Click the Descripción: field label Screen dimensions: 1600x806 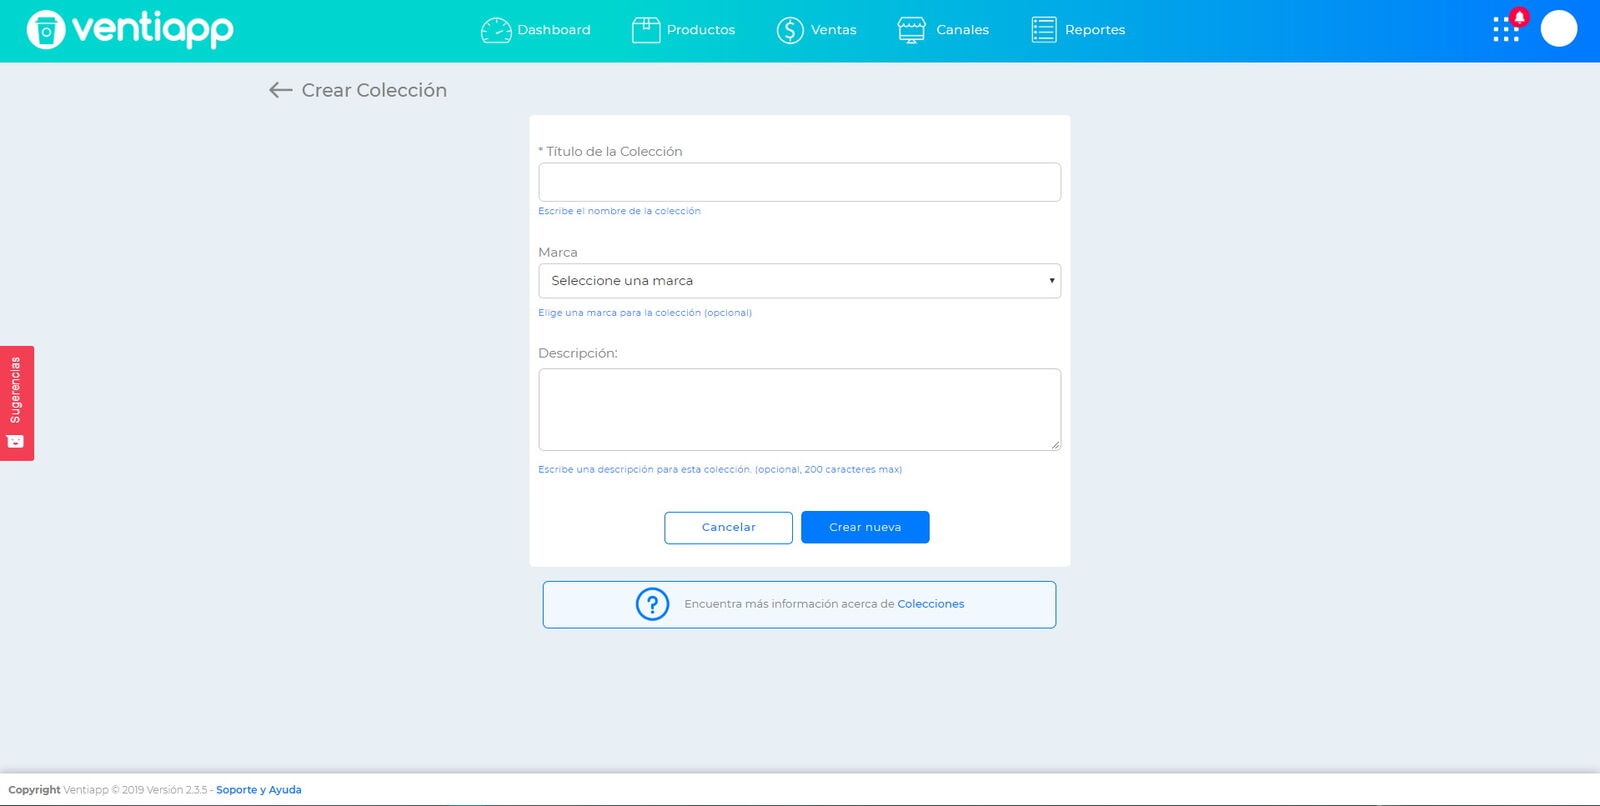pyautogui.click(x=578, y=353)
